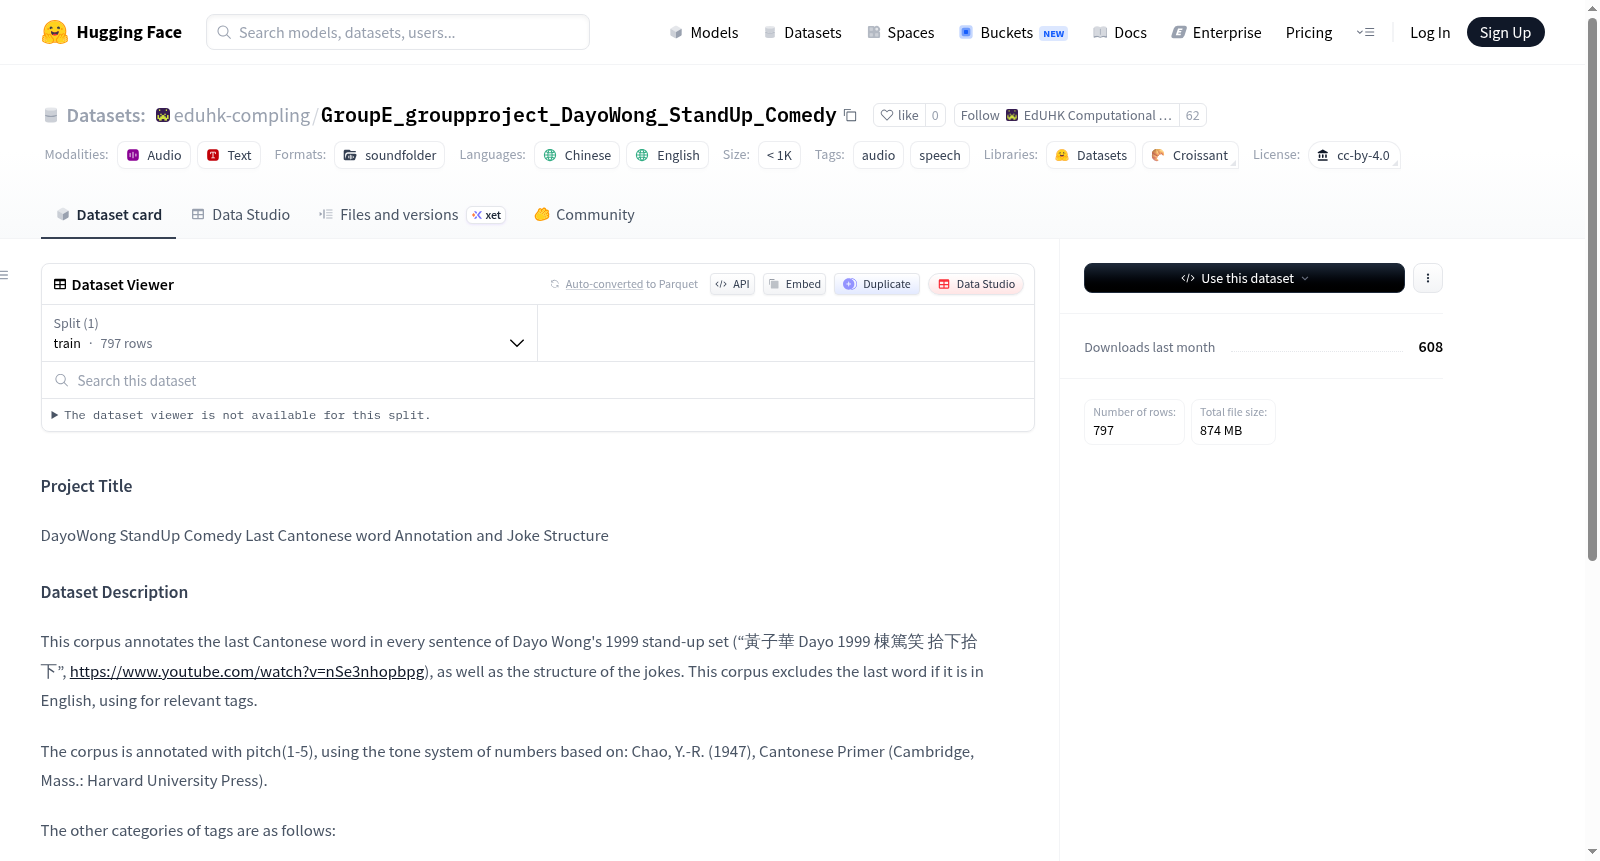Switch to the Data Studio tab
Screen dimensions: 1600x861
[241, 215]
